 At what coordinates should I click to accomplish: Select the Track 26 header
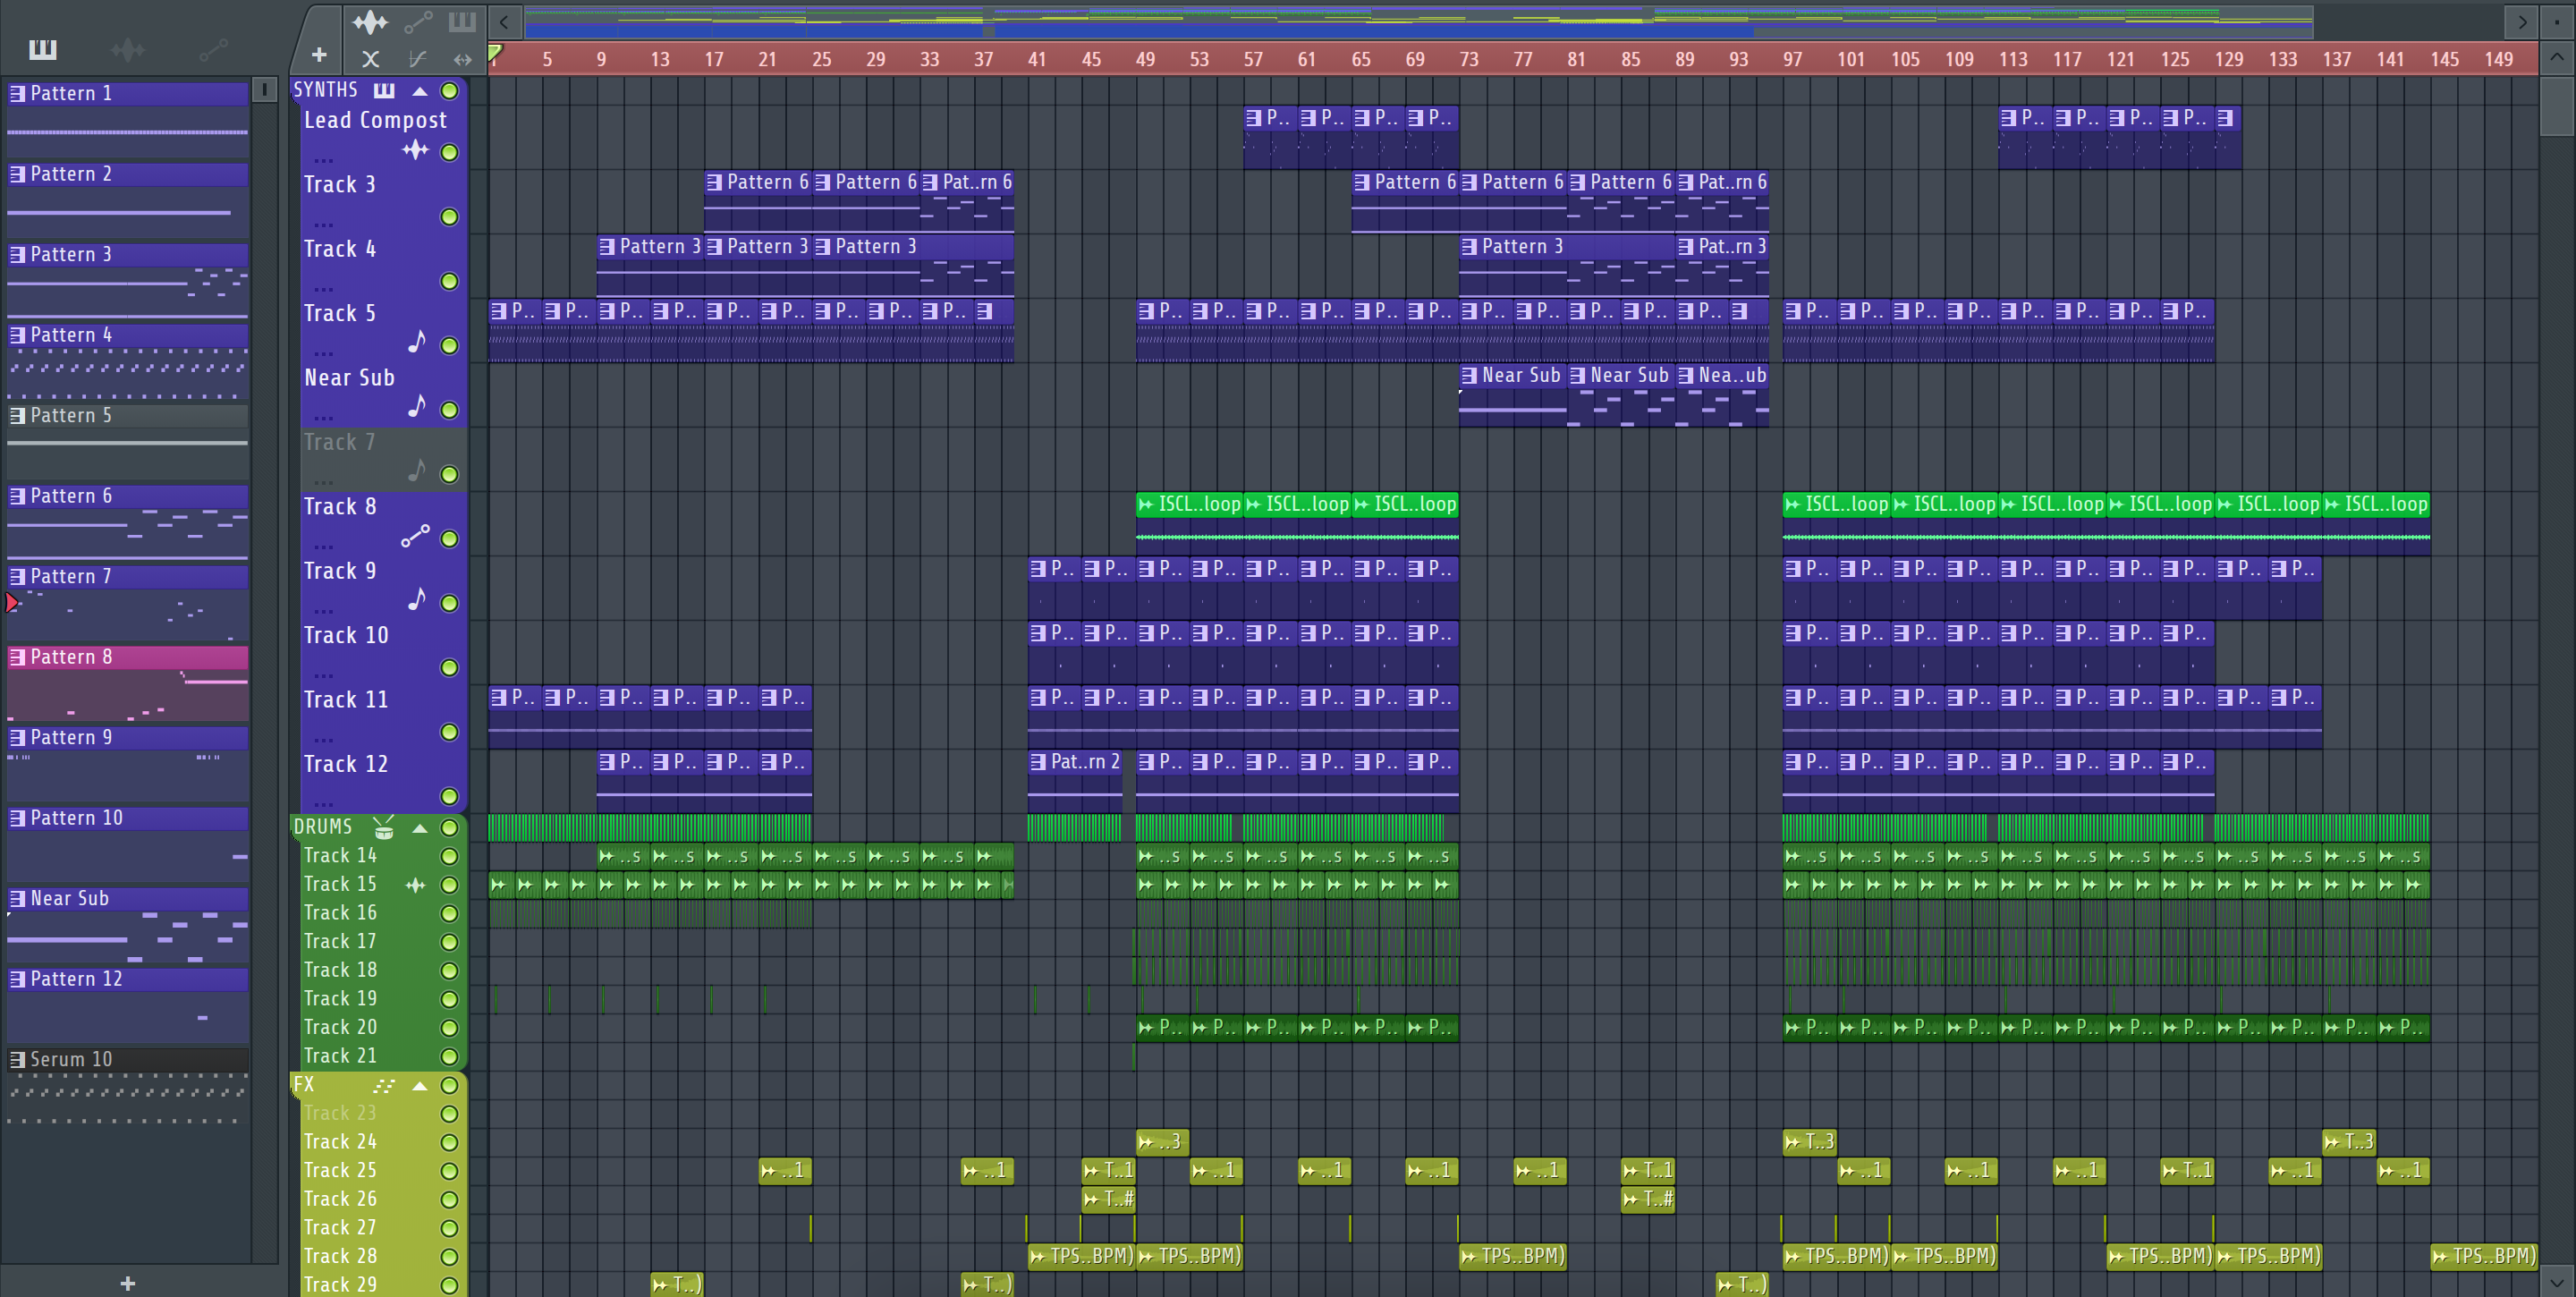tap(384, 1199)
